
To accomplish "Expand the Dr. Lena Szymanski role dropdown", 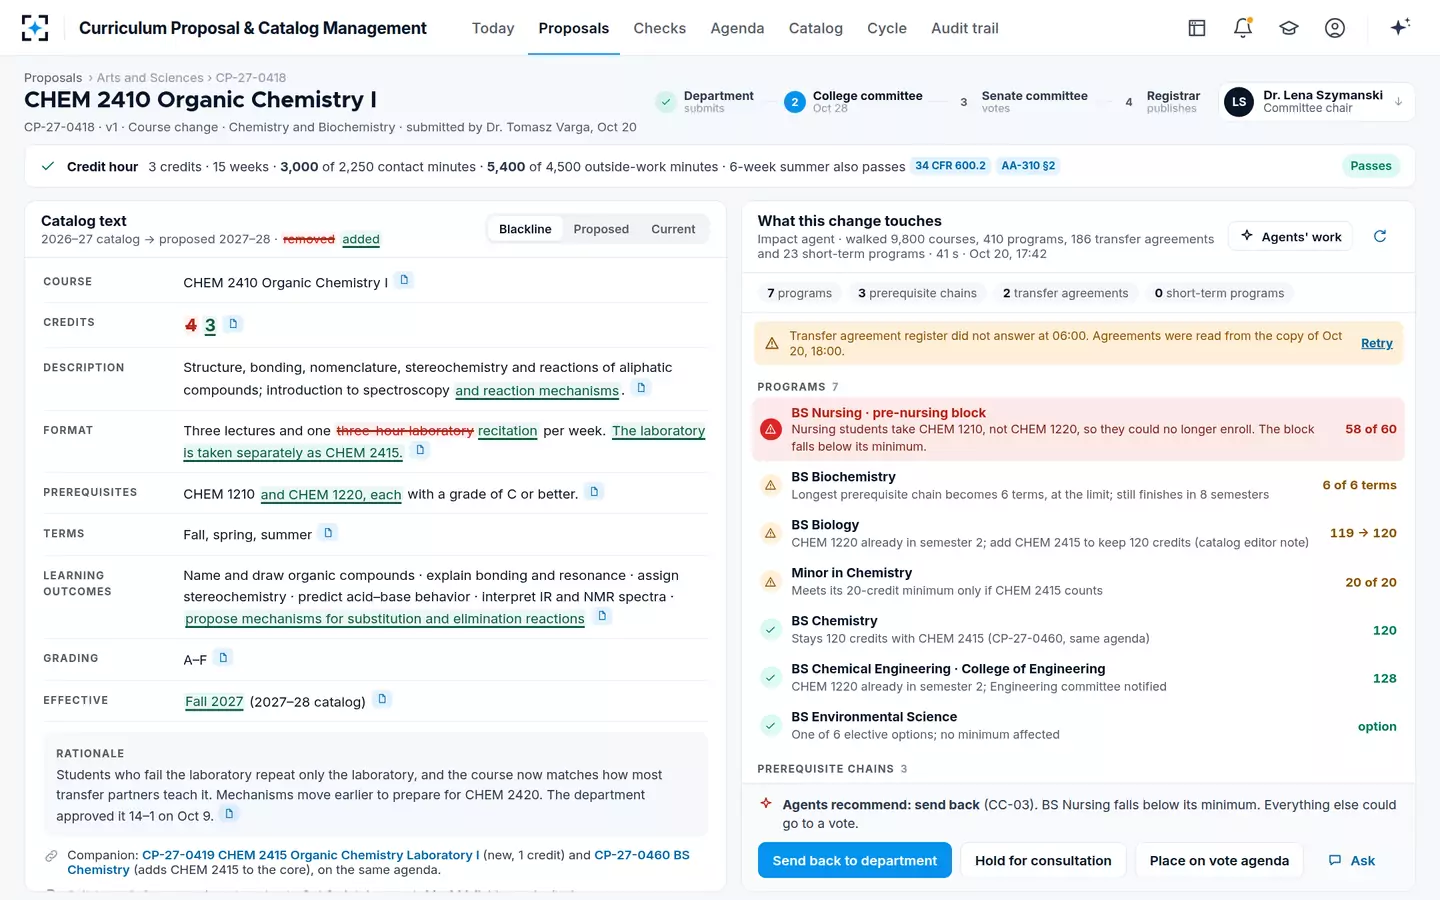I will [1316, 101].
